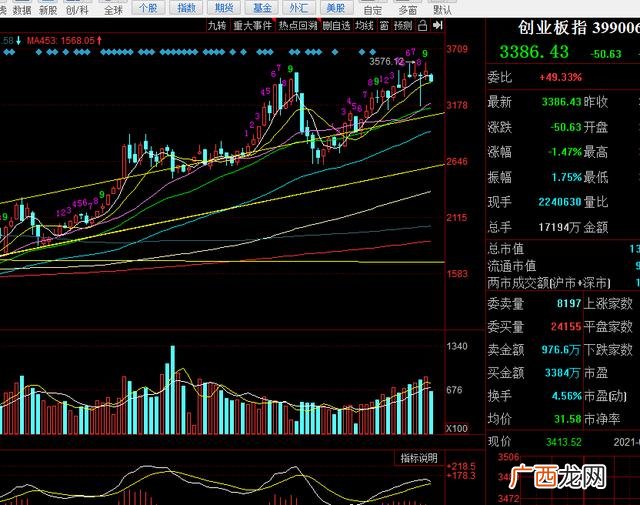
Task: Click the 2646 price axis label
Action: (457, 162)
